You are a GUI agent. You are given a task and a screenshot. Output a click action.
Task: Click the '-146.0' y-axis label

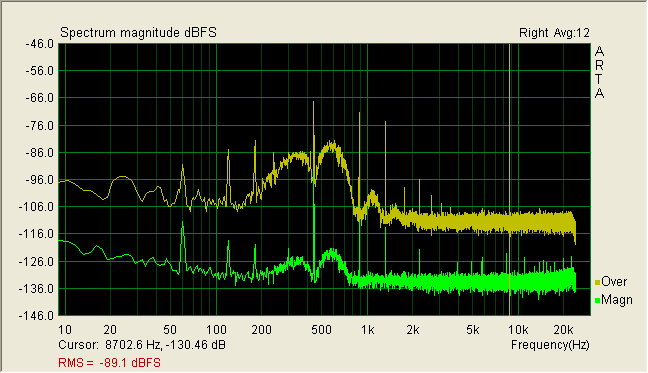point(37,316)
